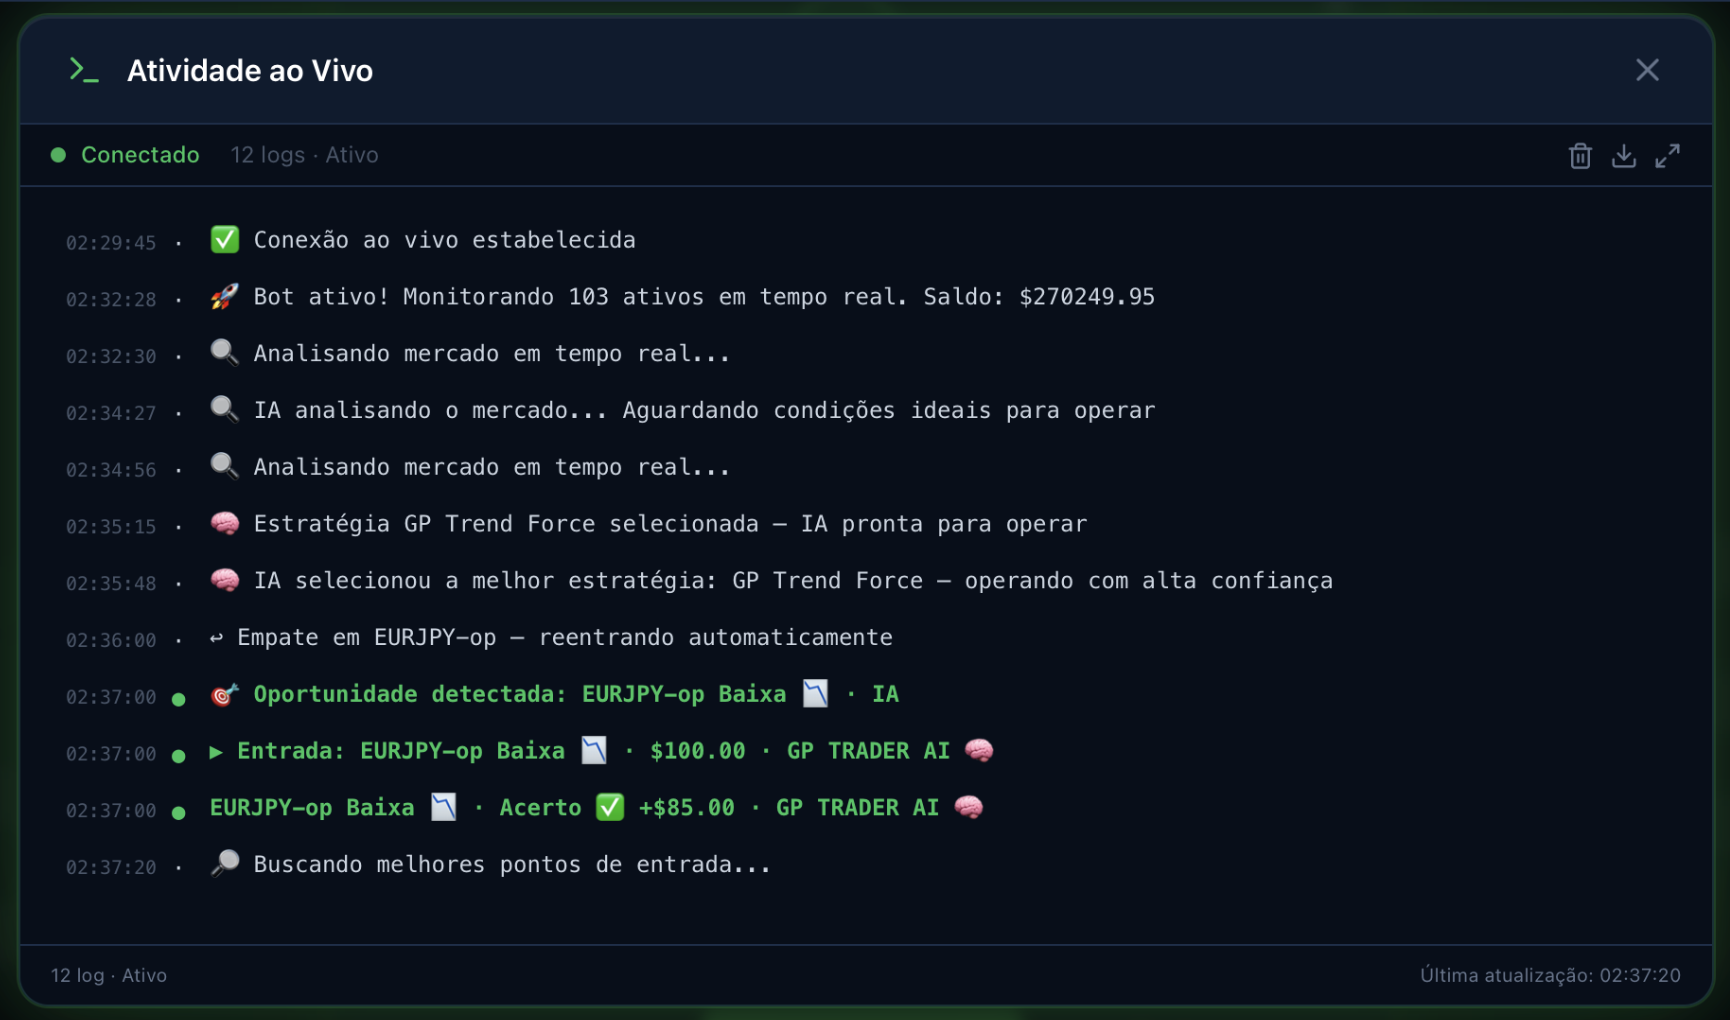Image resolution: width=1730 pixels, height=1020 pixels.
Task: Click the downtrend chart icon on Oportunidade line
Action: click(816, 694)
